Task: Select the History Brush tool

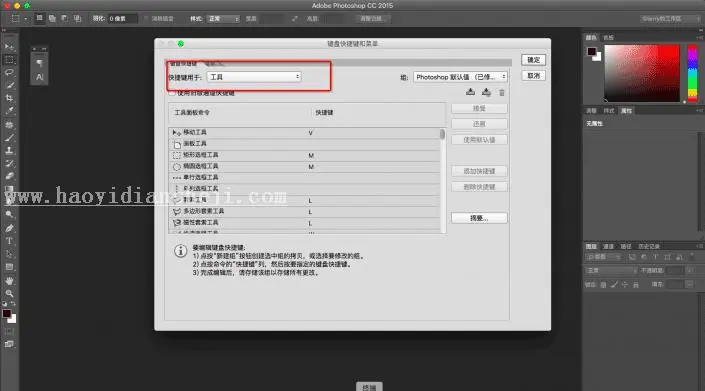Action: tap(9, 164)
